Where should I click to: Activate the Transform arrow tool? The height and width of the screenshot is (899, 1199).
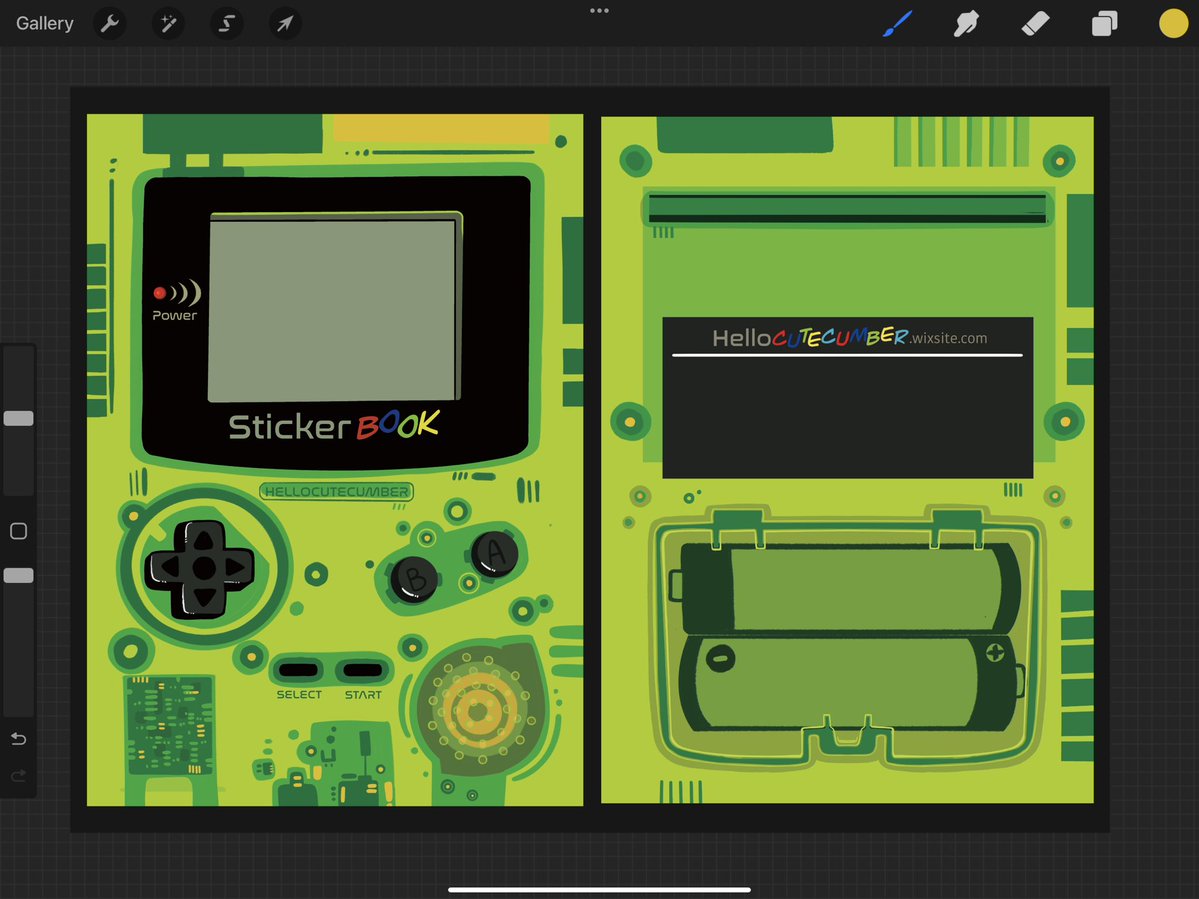coord(284,24)
